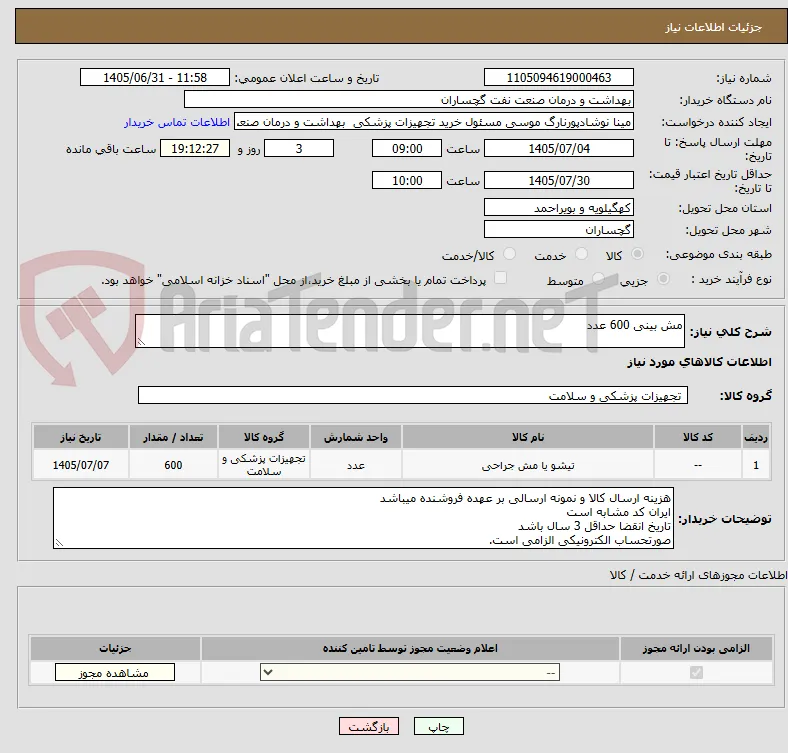Click the چاپ print button
The image size is (788, 753).
coord(439,726)
